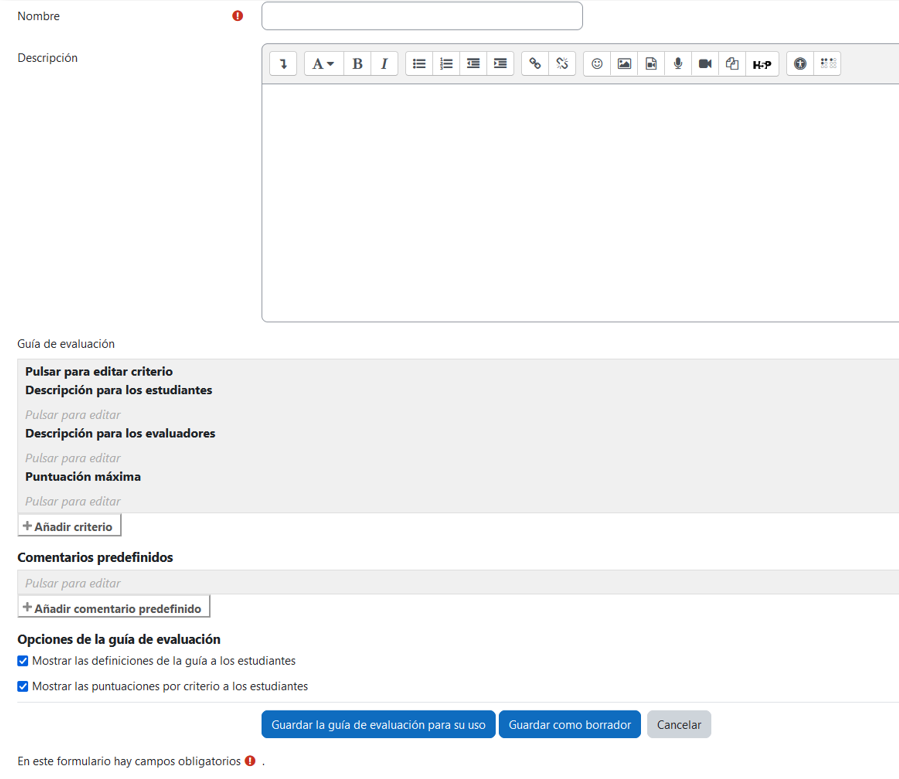Apply bold formatting in the editor
Screen dimensions: 899x779
coord(357,63)
